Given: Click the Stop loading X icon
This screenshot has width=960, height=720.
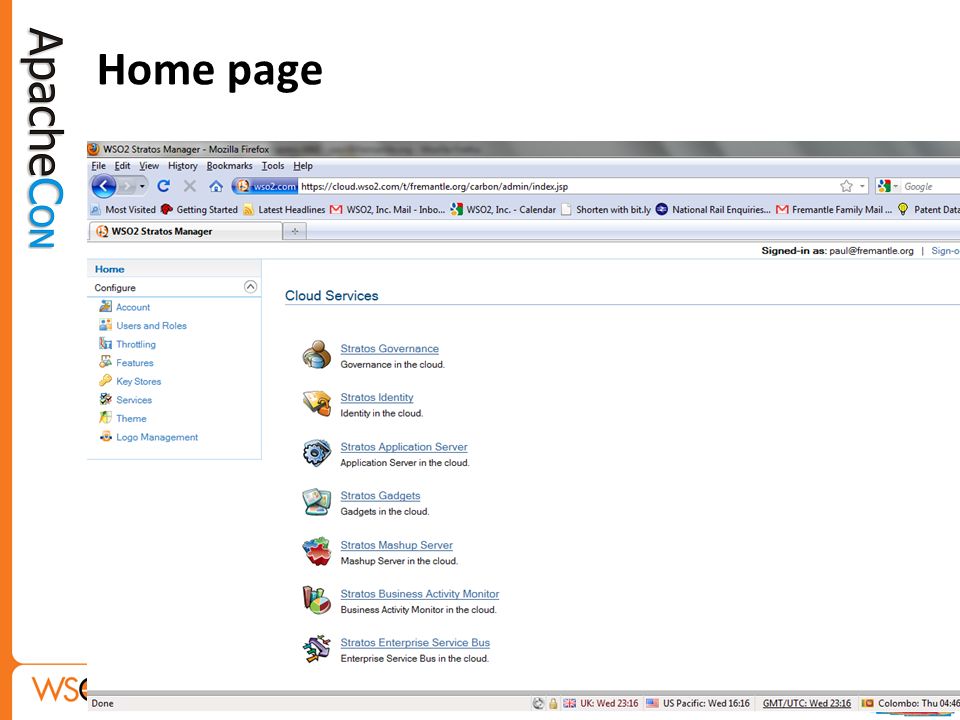Looking at the screenshot, I should (190, 186).
